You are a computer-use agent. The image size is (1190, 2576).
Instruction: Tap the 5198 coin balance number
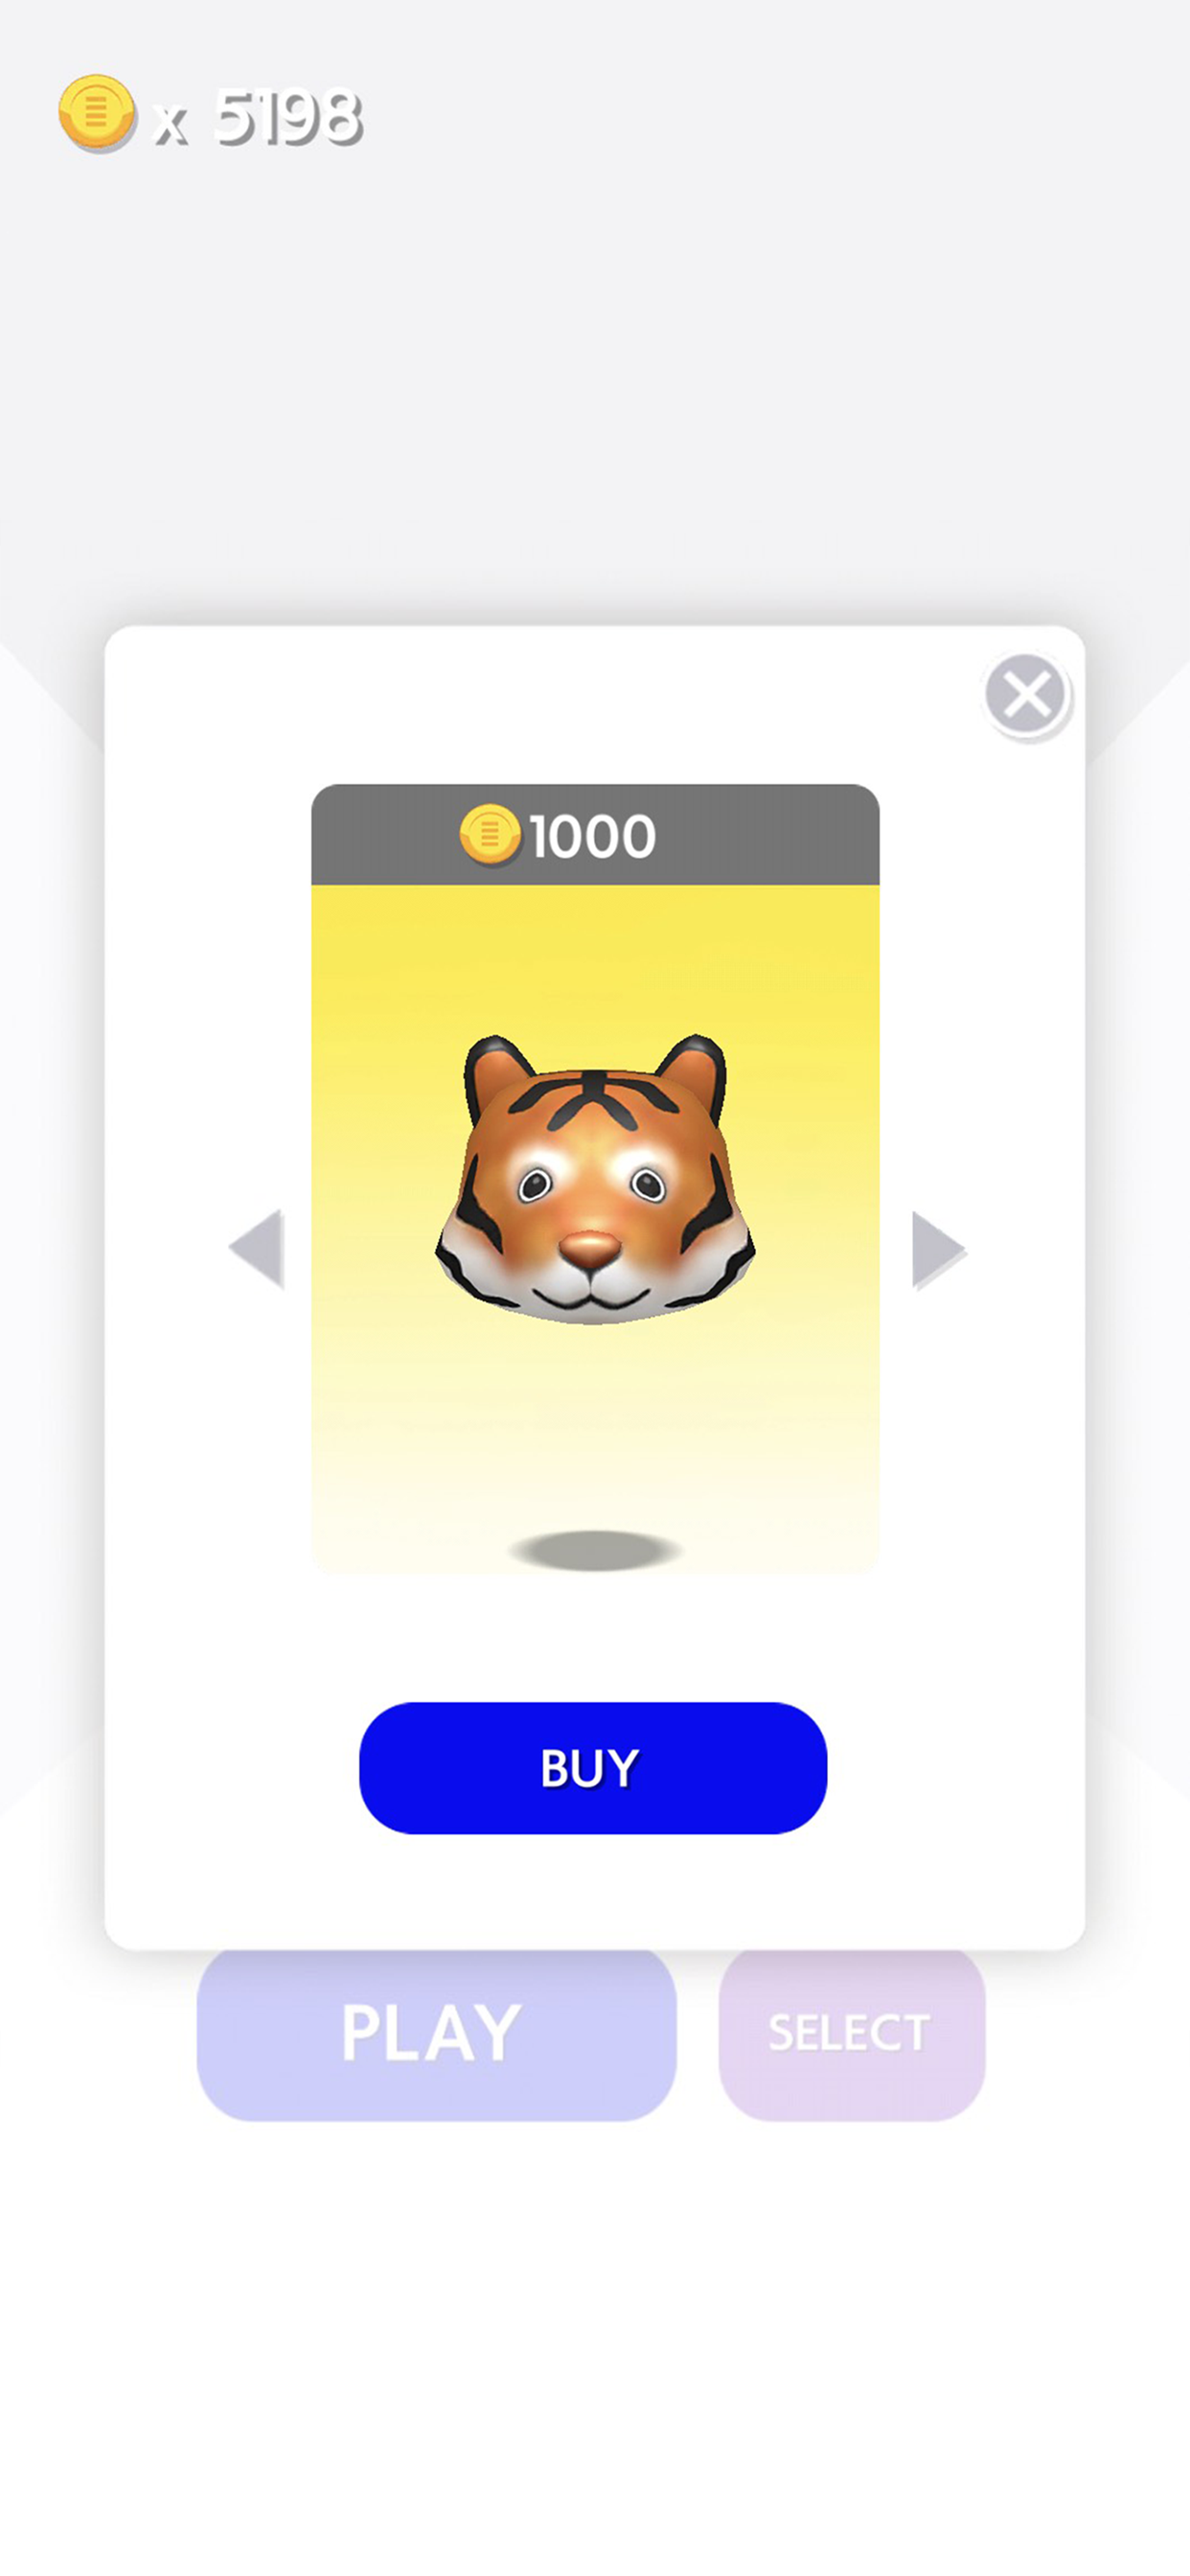point(288,118)
